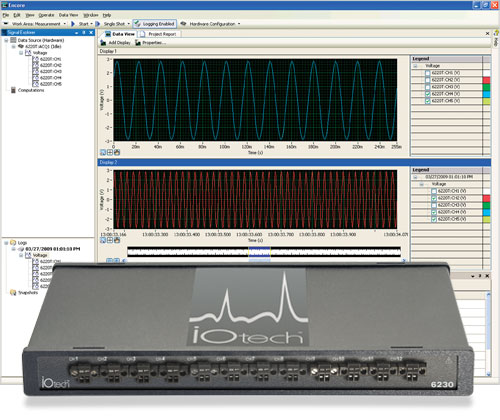Image resolution: width=500 pixels, height=420 pixels.
Task: Collapse Voltage group in Display 1 legend
Action: 415,66
